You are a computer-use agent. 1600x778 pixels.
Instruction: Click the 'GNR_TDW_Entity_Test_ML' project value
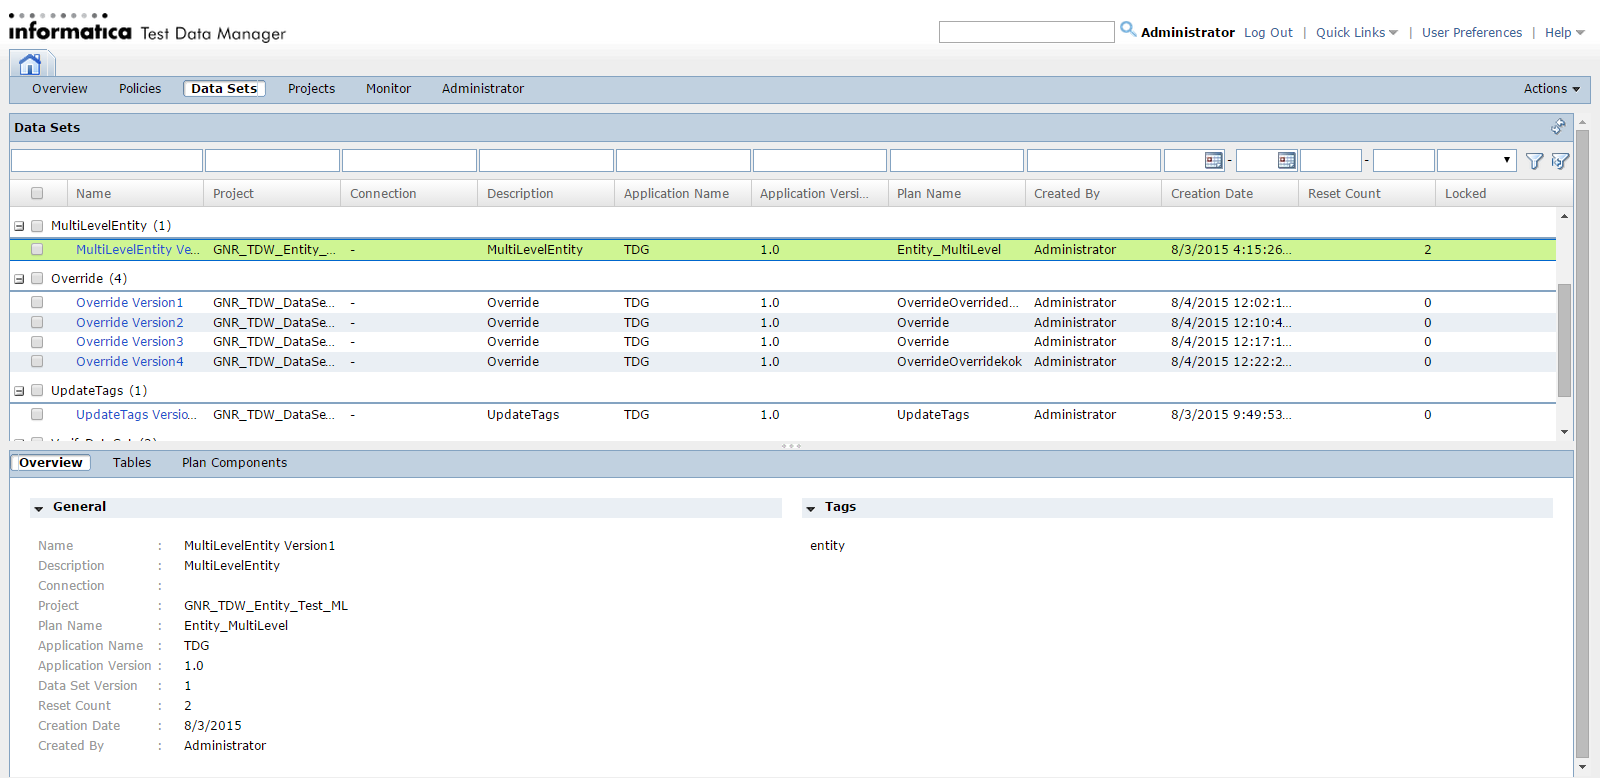[266, 606]
